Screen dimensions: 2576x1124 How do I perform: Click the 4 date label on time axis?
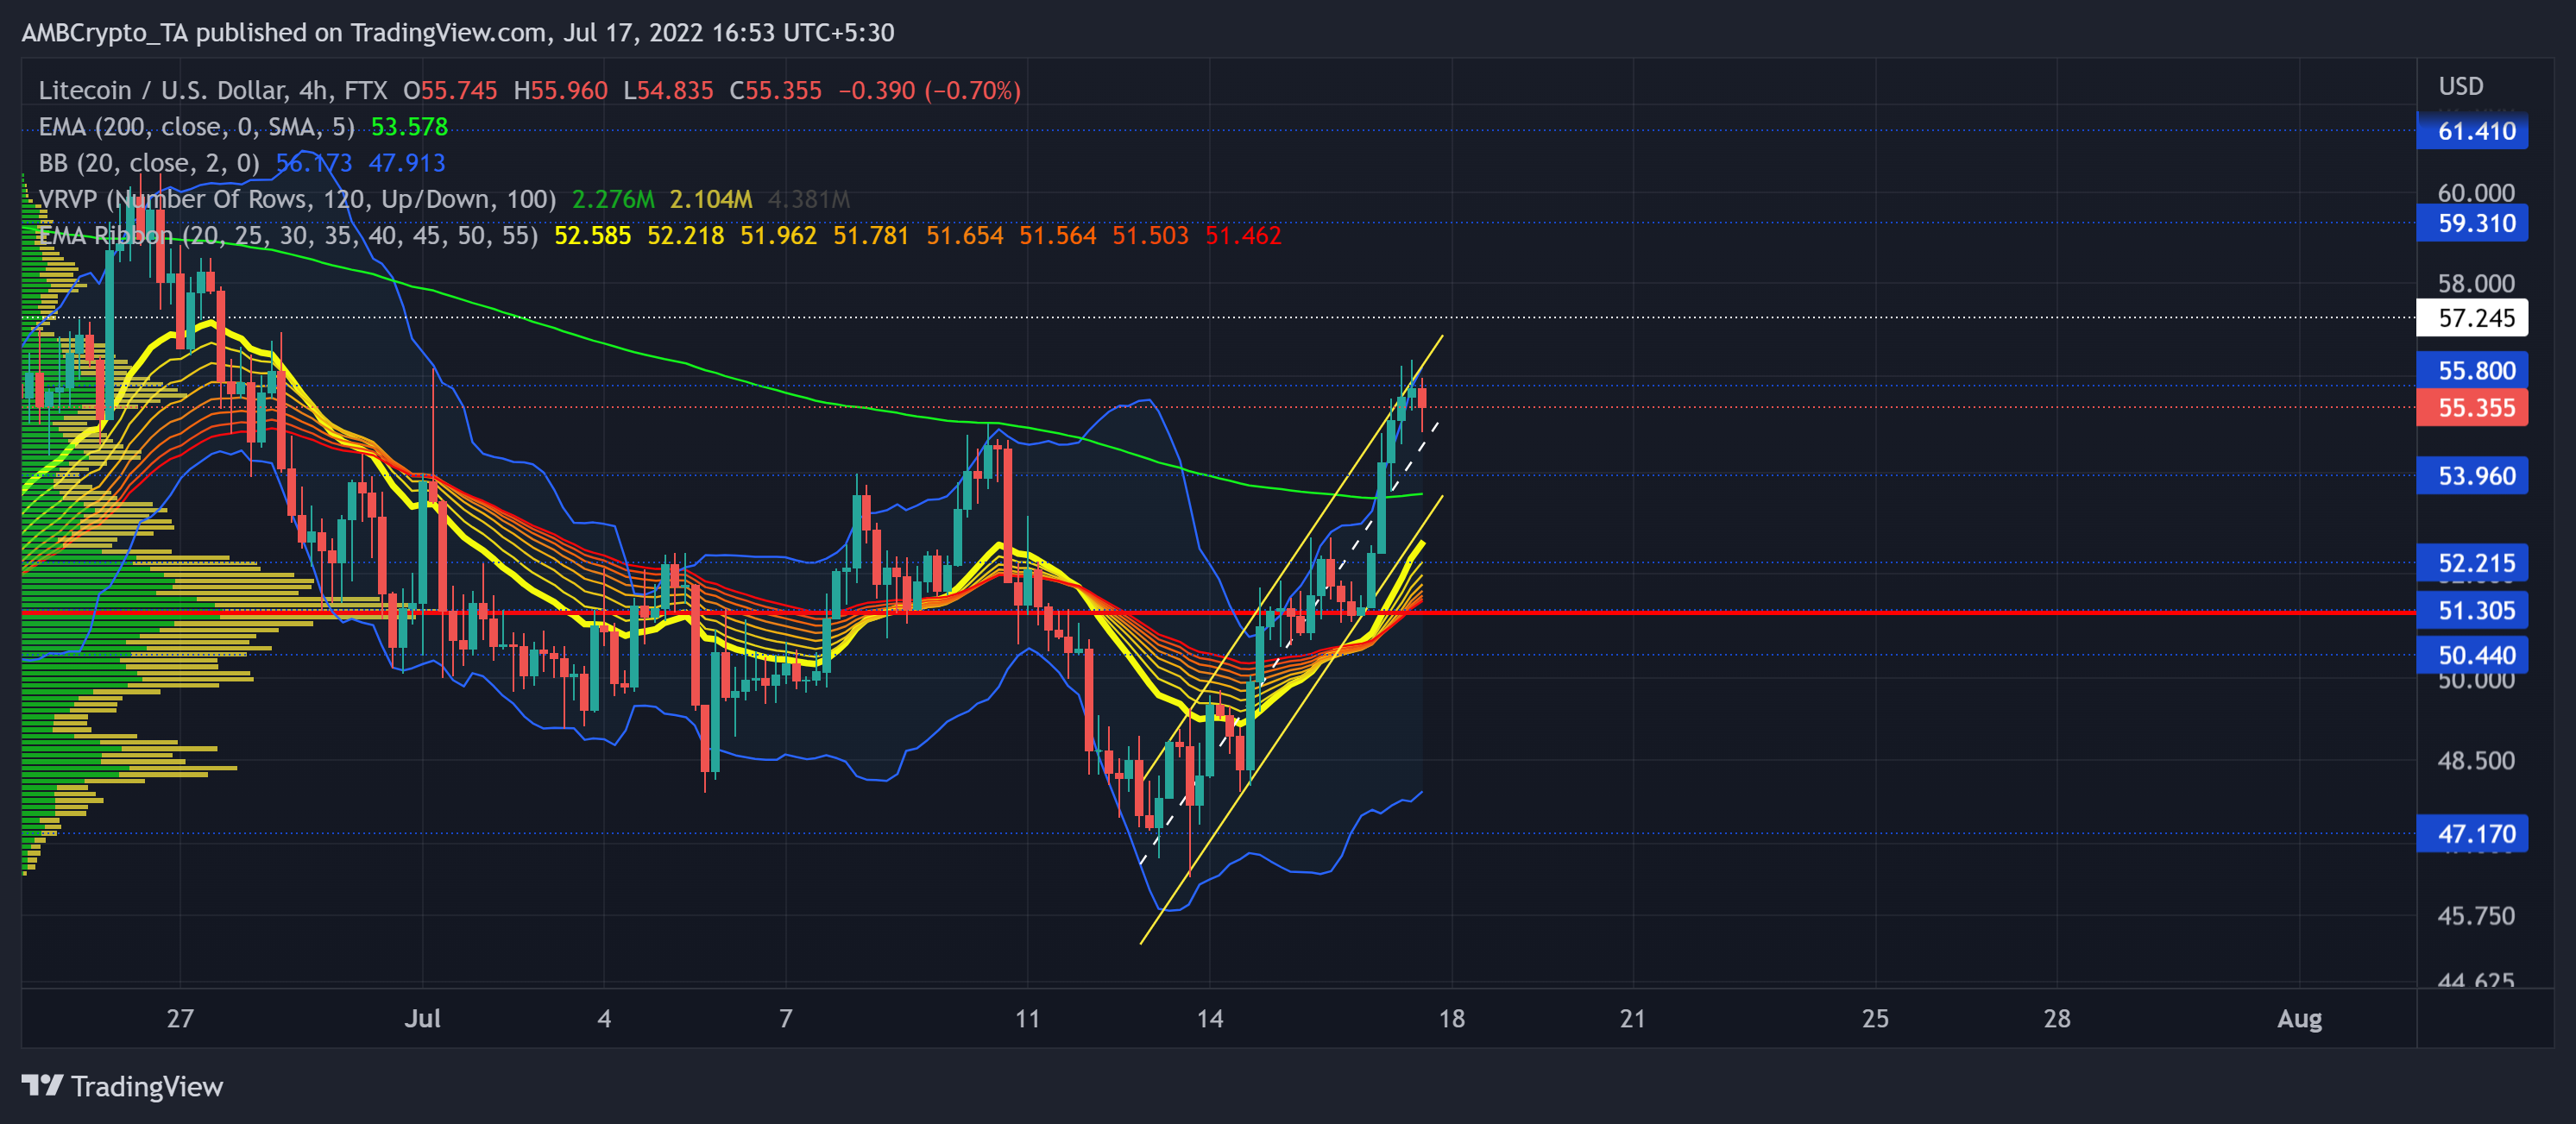tap(604, 1018)
